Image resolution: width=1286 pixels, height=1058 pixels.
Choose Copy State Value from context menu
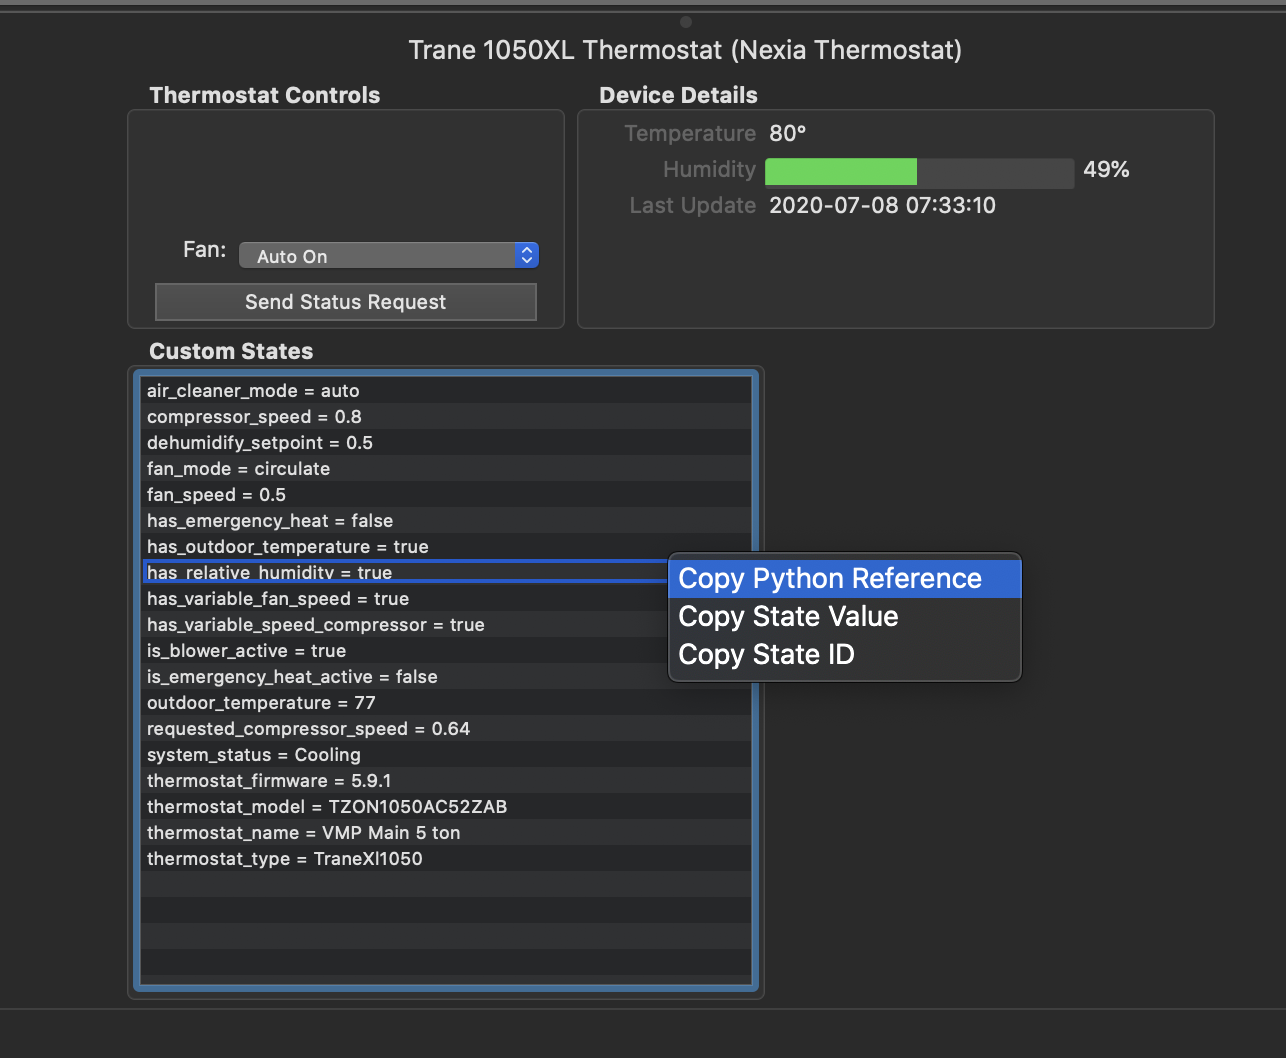point(844,617)
